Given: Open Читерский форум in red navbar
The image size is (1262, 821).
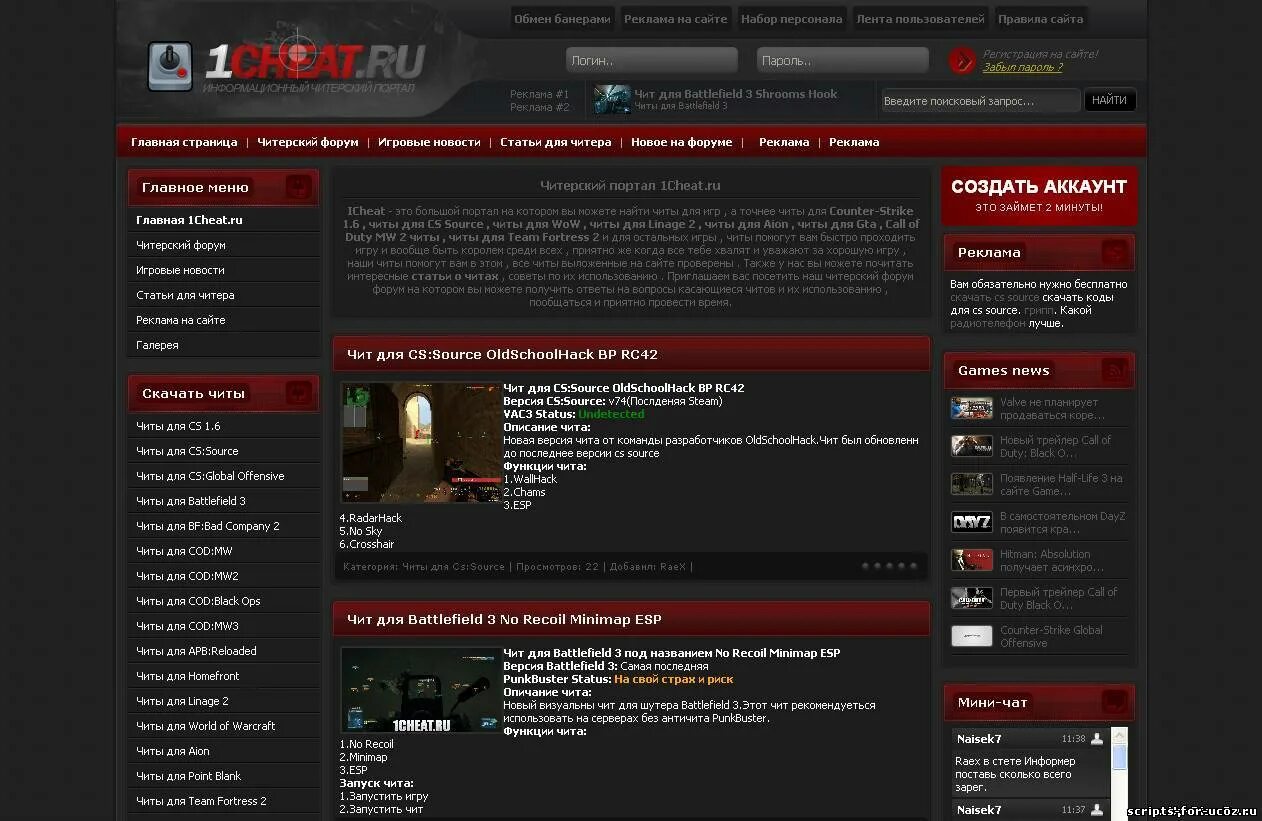Looking at the screenshot, I should coord(308,142).
